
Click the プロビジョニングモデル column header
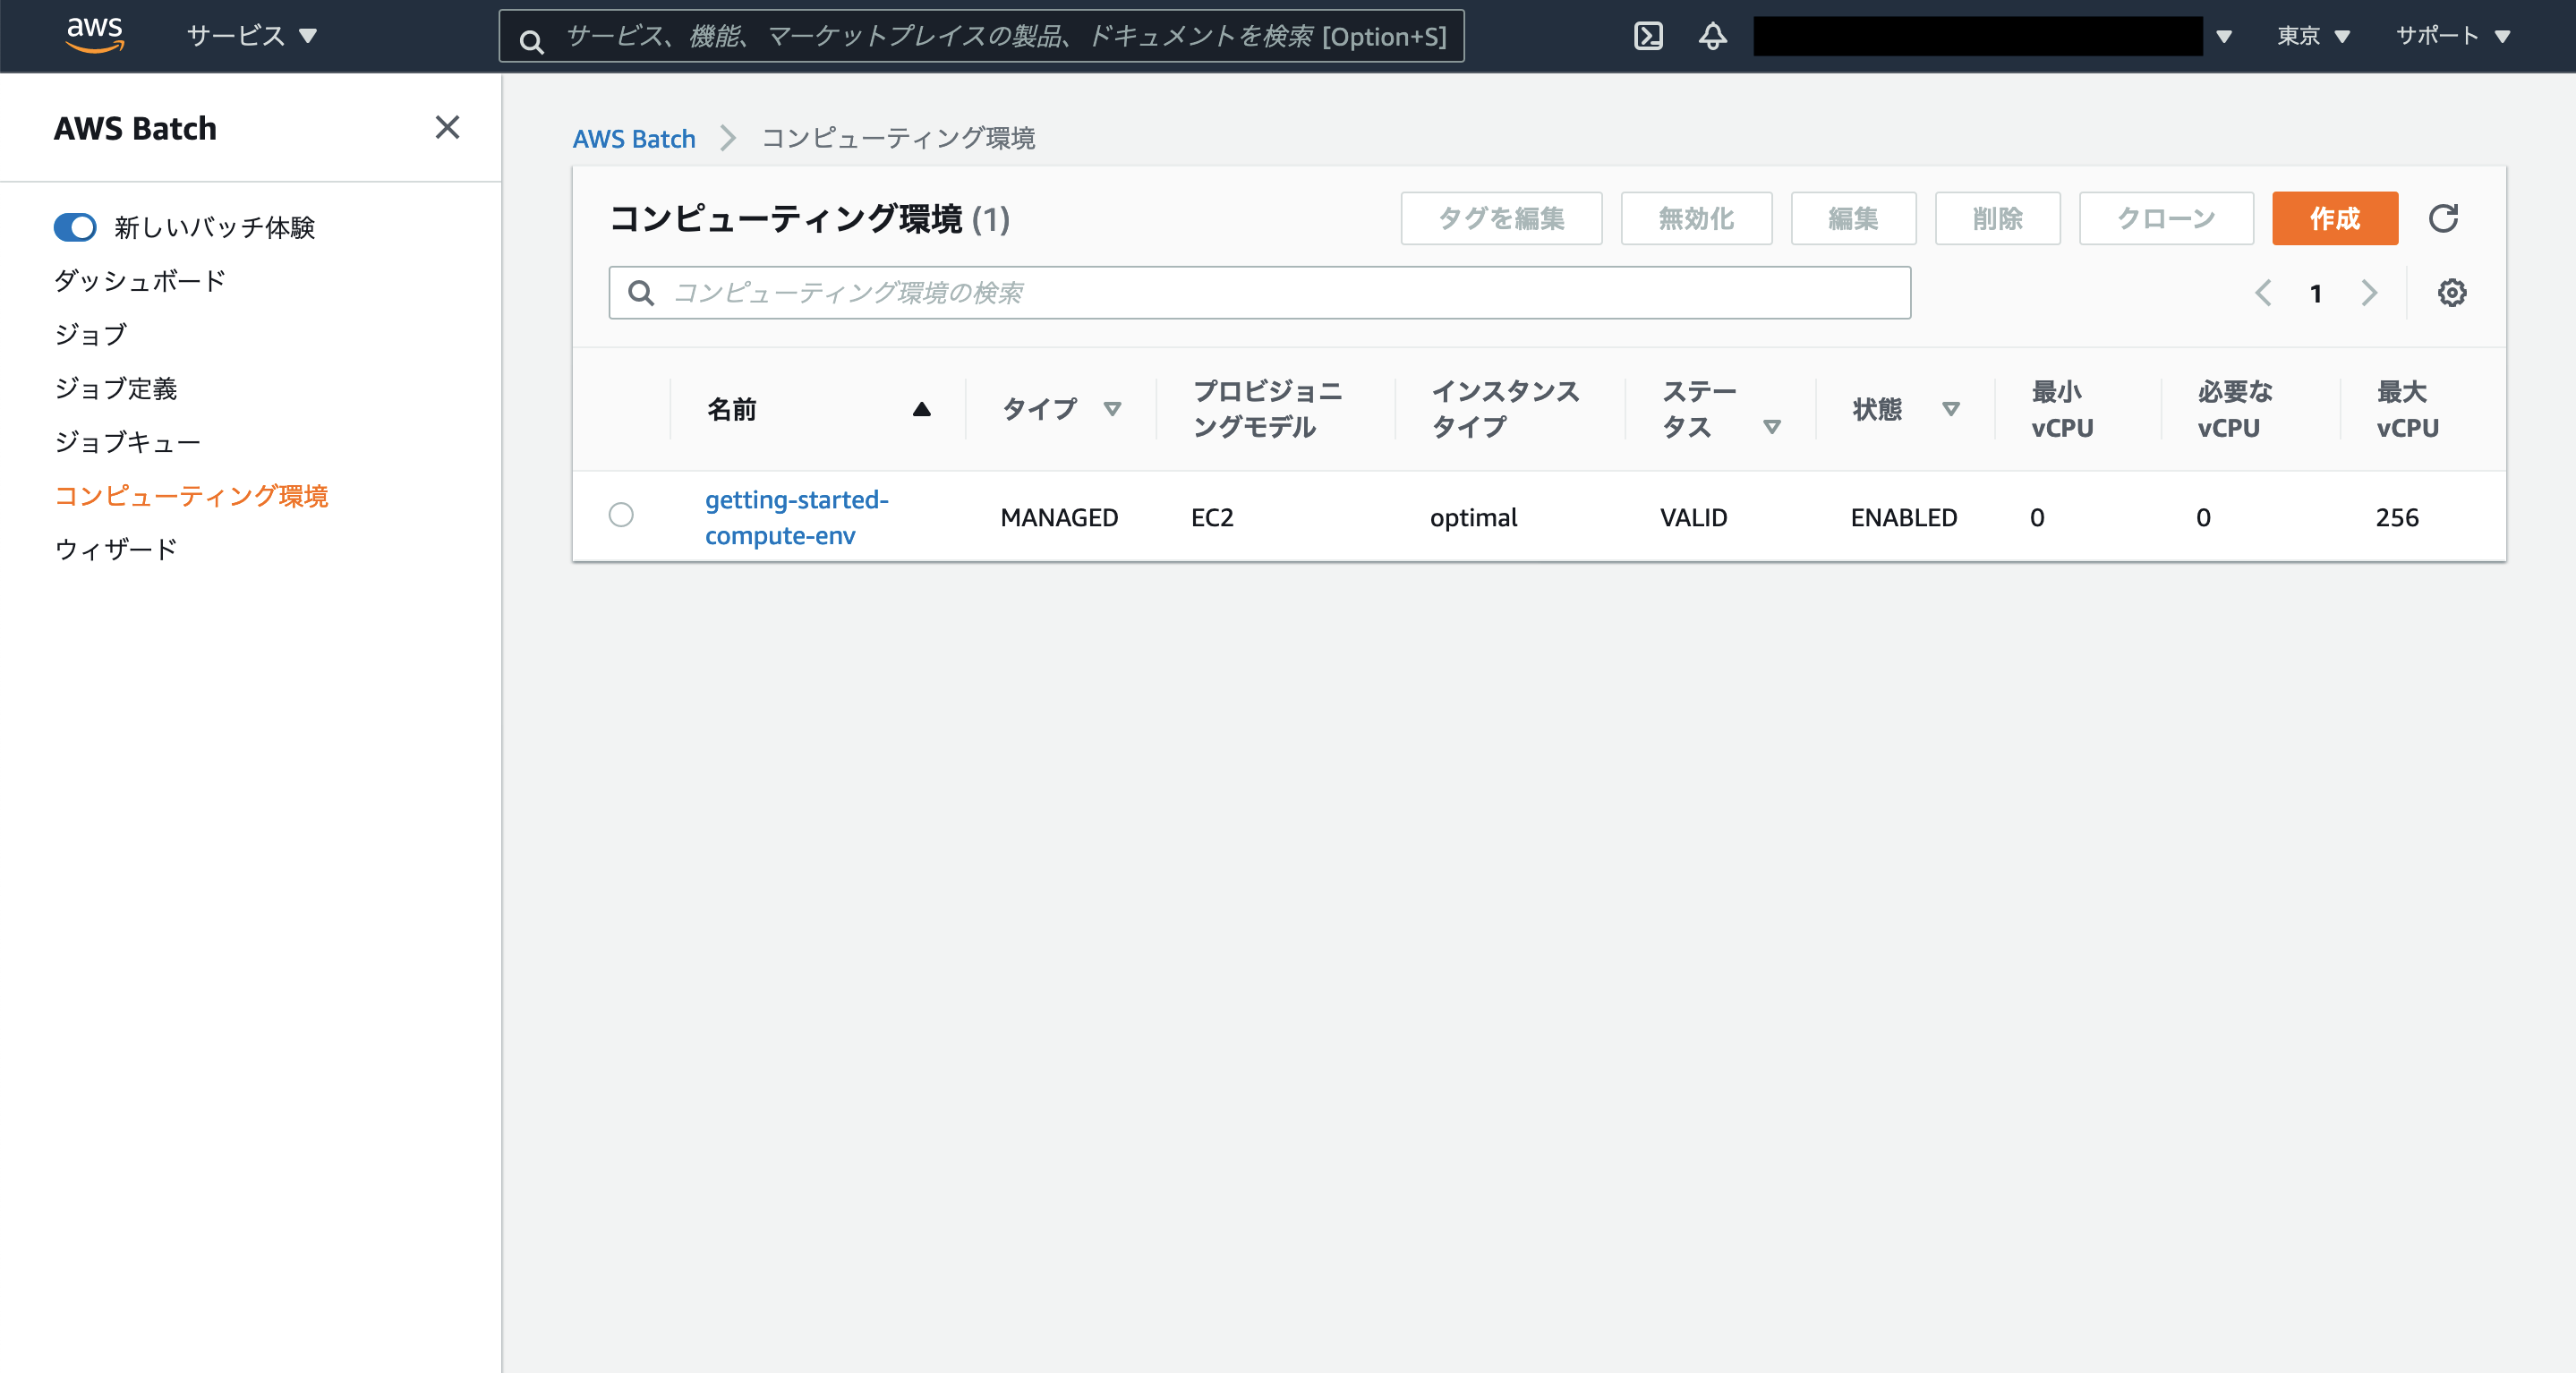(1267, 409)
